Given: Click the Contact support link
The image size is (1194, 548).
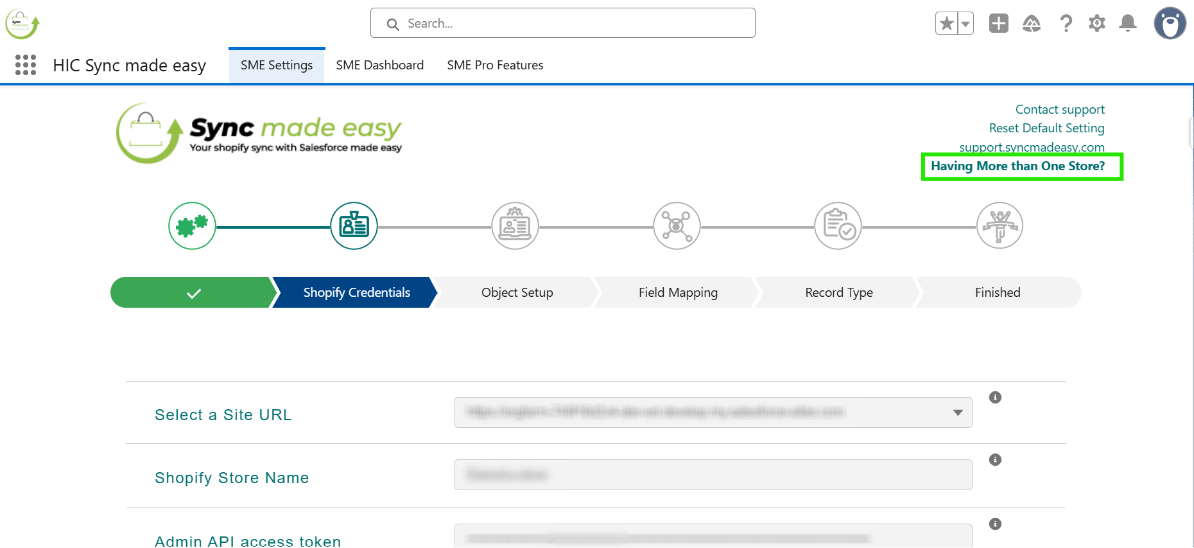Looking at the screenshot, I should [1060, 110].
